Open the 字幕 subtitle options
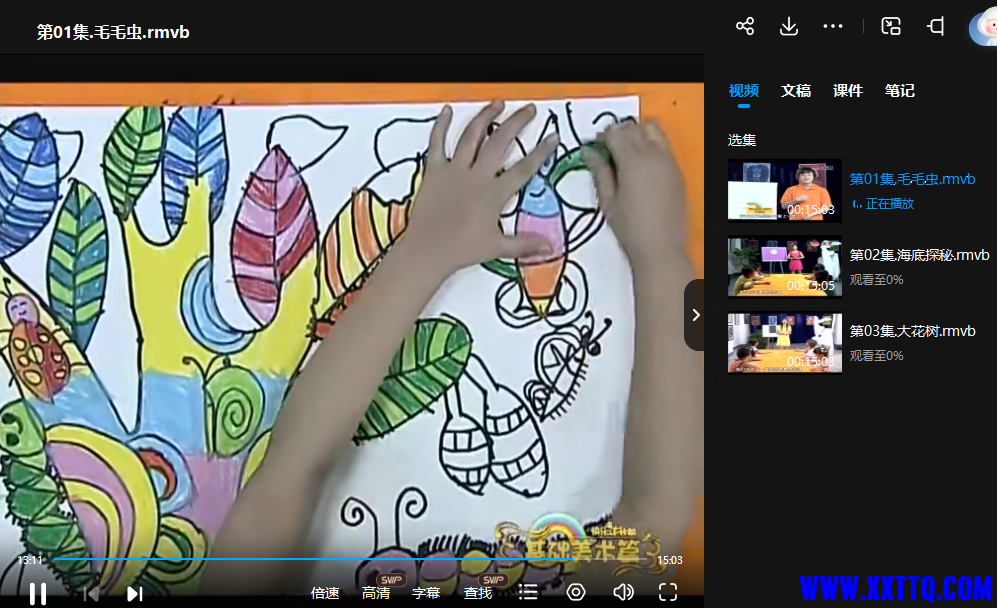 [426, 593]
